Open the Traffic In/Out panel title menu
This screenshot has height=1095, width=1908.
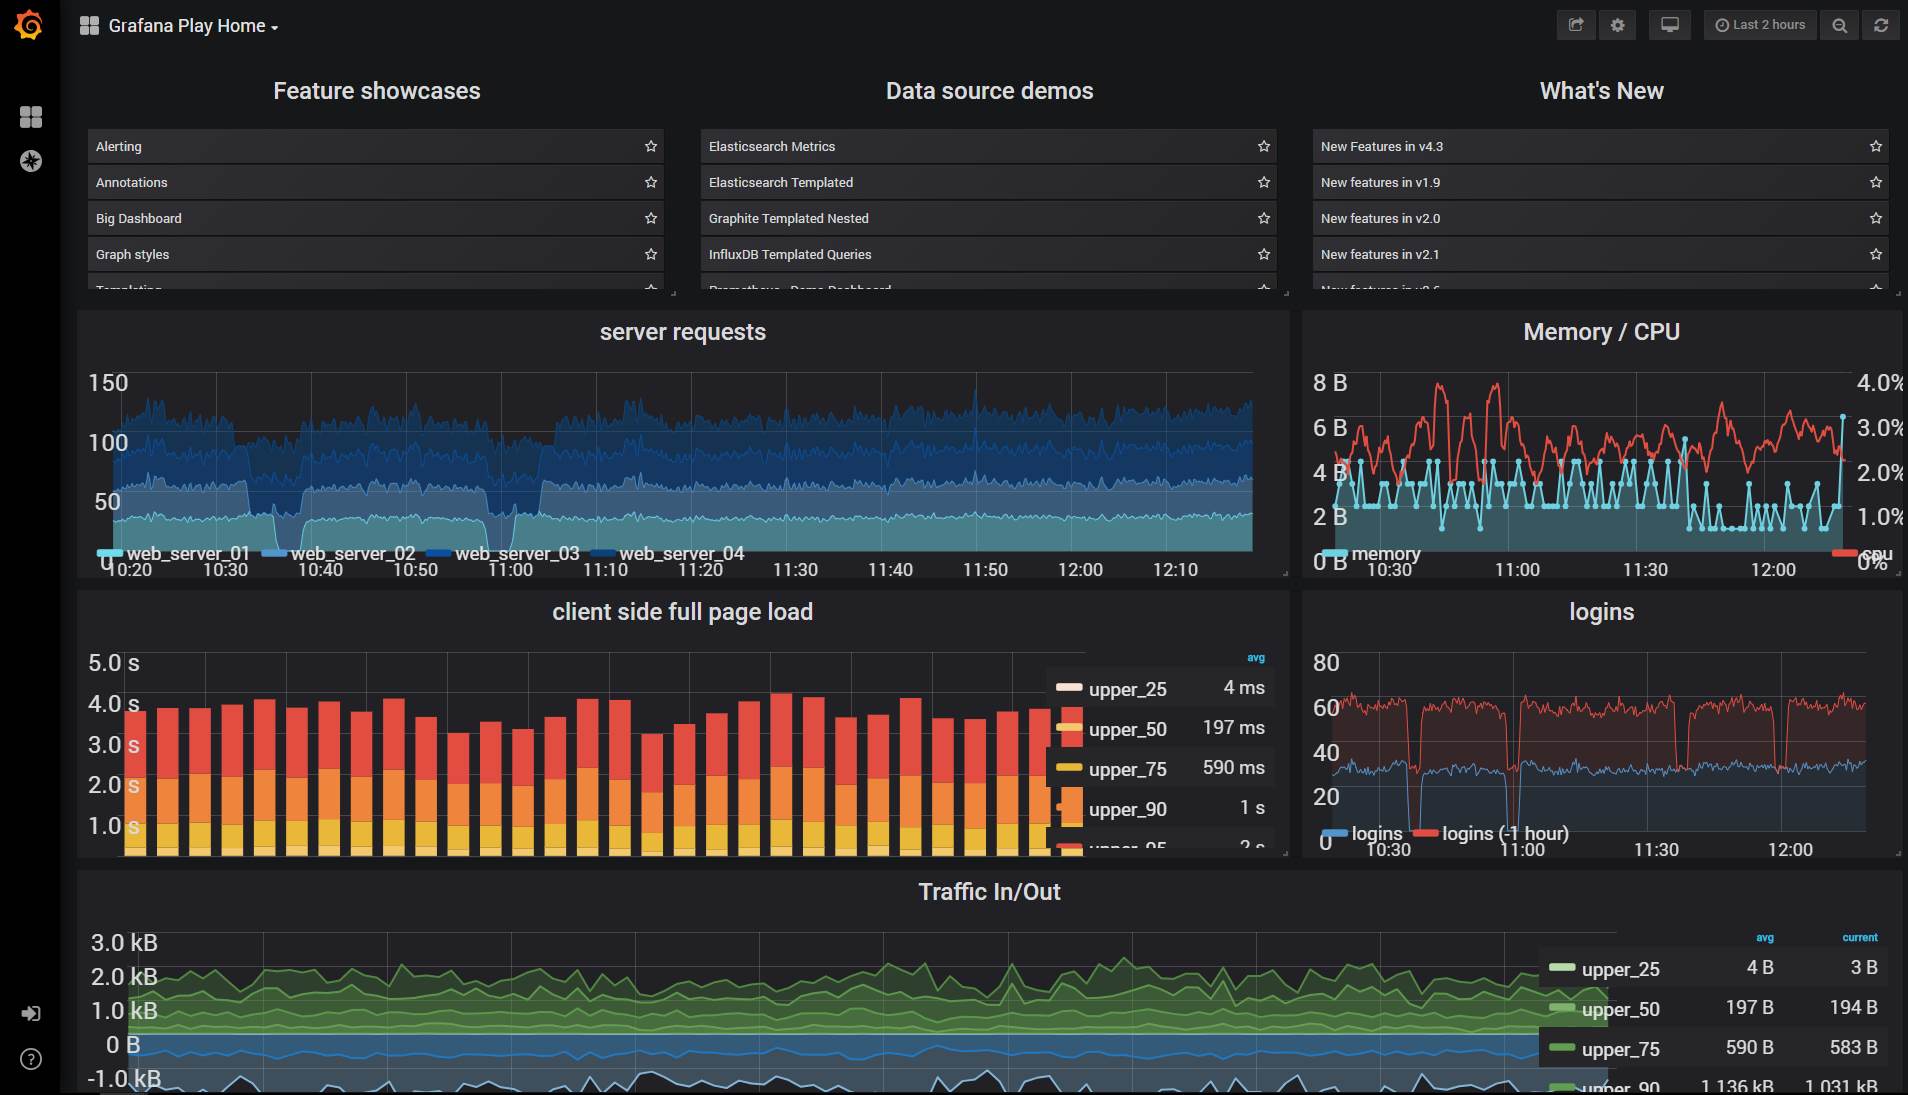click(x=989, y=892)
